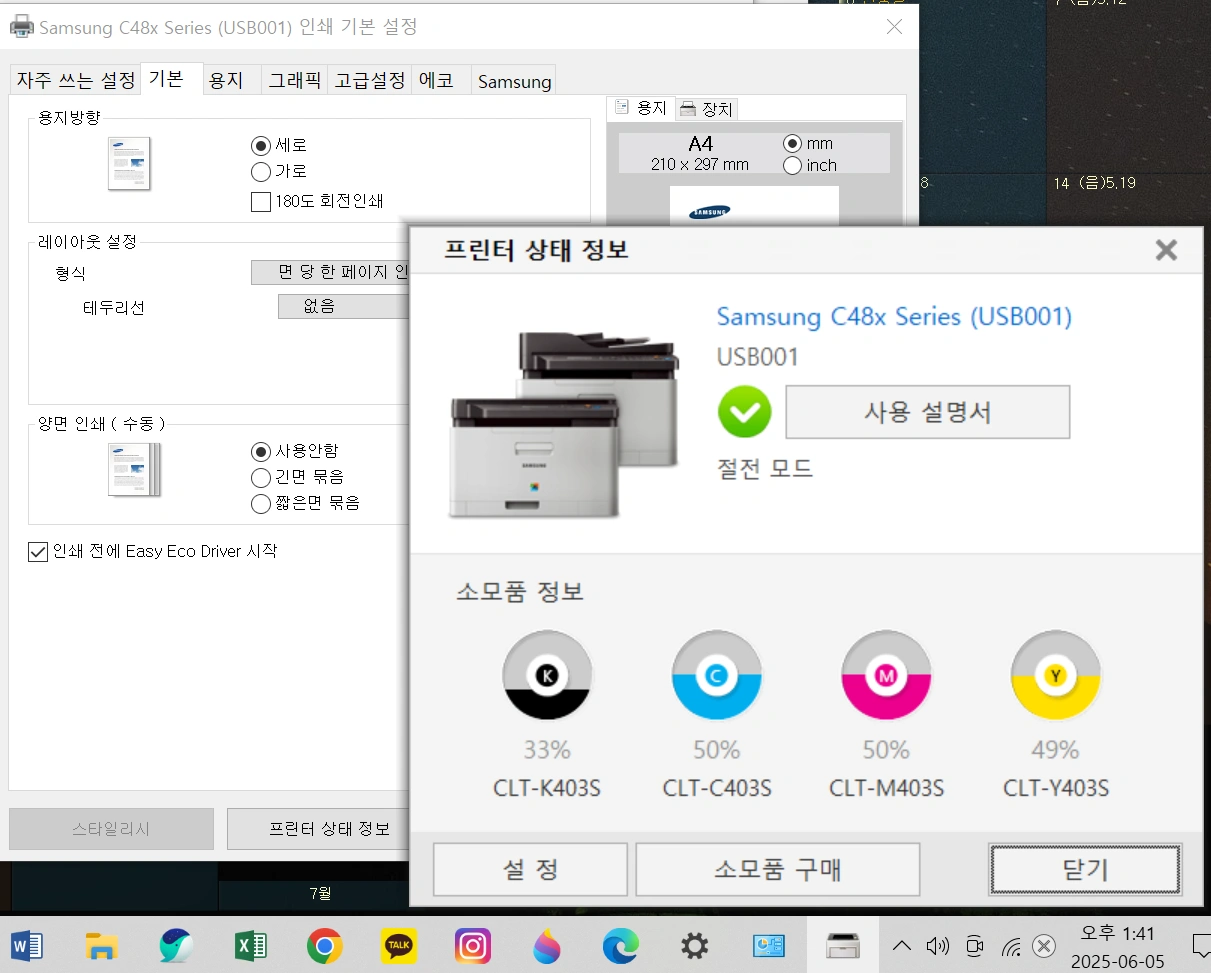The height and width of the screenshot is (973, 1211).
Task: Launch Microsoft Edge from the taskbar
Action: point(621,945)
